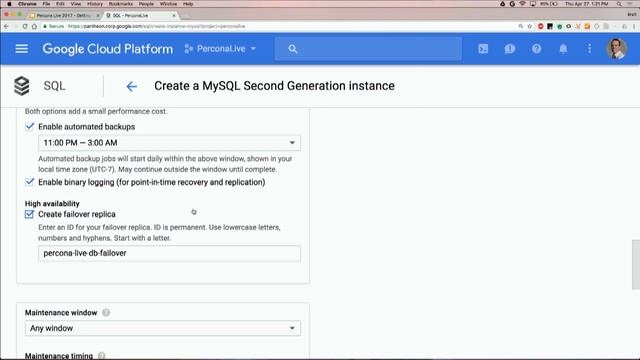Open the Bookmarks menu
The height and width of the screenshot is (360, 640).
(121, 4)
